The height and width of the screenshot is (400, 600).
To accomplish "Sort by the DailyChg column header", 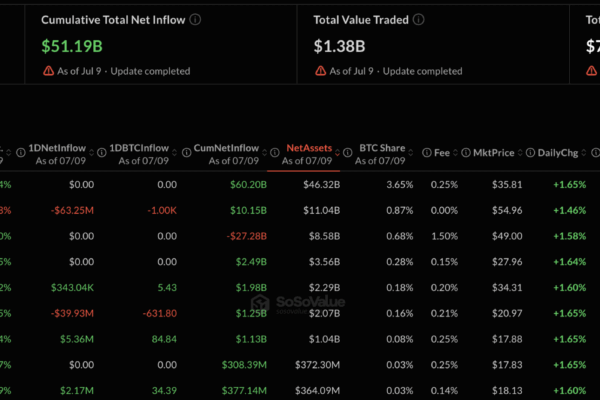I will pos(558,153).
